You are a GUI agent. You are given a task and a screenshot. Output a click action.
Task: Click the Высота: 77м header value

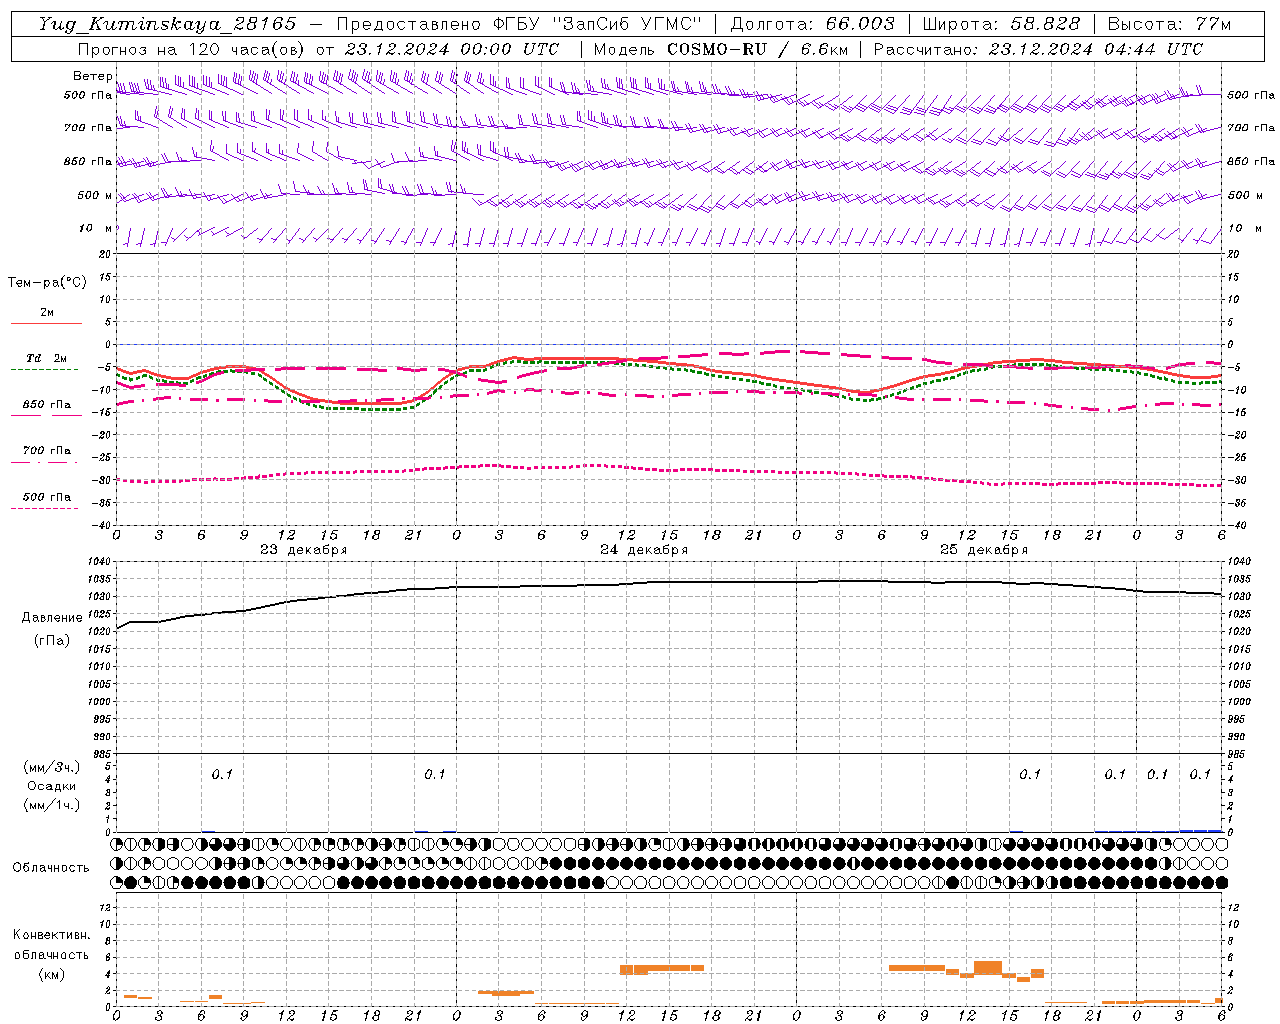(1169, 24)
